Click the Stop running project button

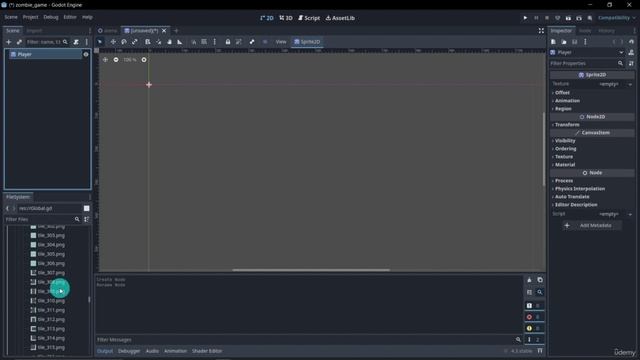547,18
